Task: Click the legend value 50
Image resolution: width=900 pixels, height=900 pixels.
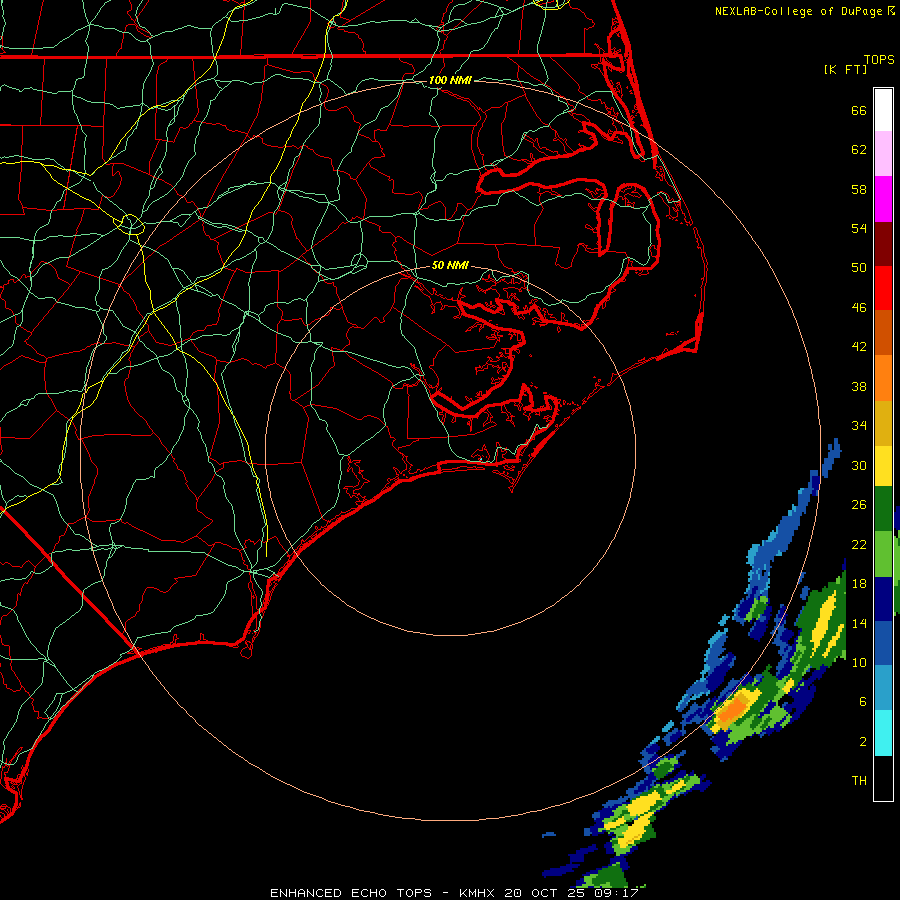Action: click(x=859, y=268)
